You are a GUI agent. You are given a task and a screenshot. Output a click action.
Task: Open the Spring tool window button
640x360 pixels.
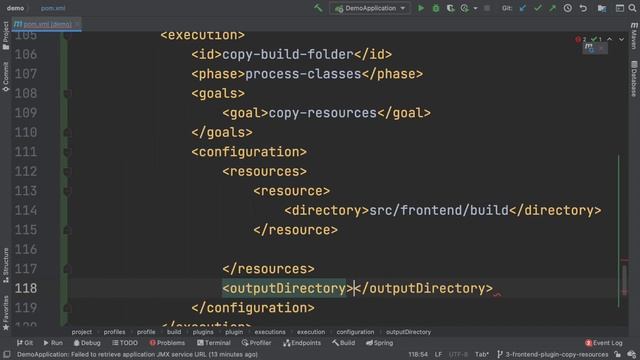pyautogui.click(x=379, y=343)
